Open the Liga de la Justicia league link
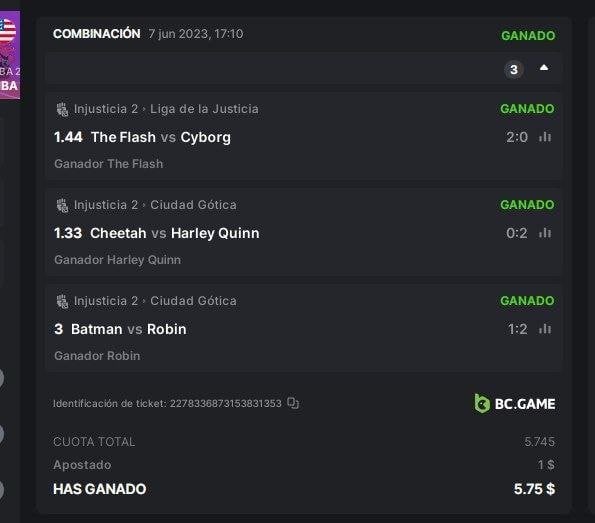 [204, 109]
